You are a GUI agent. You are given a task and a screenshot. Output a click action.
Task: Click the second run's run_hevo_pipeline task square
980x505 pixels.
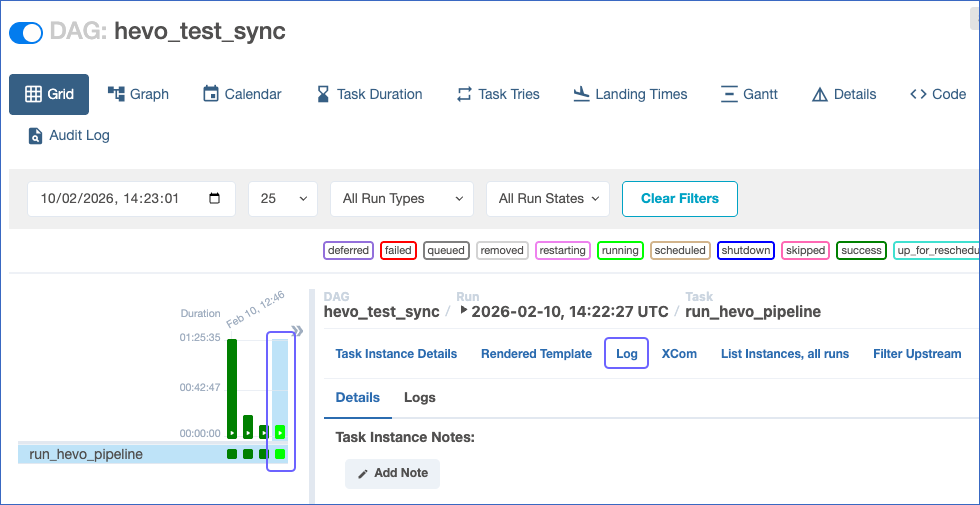[248, 454]
